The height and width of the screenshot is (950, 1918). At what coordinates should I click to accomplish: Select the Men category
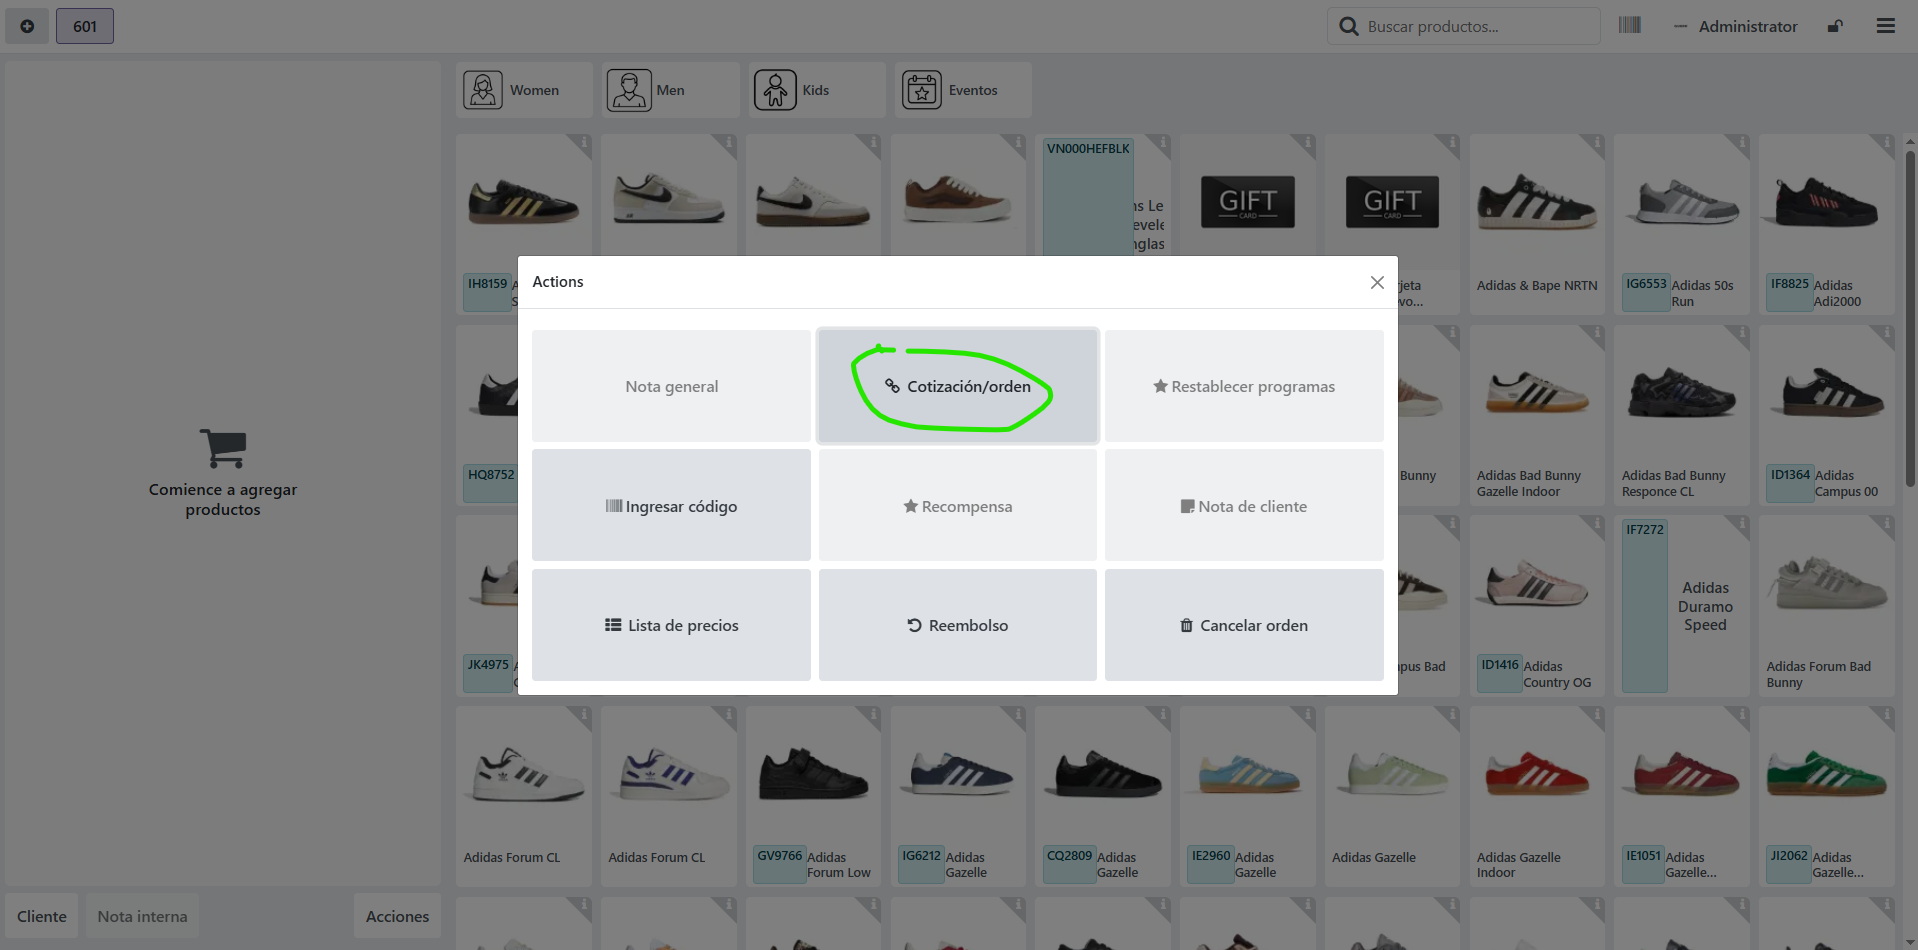point(671,90)
